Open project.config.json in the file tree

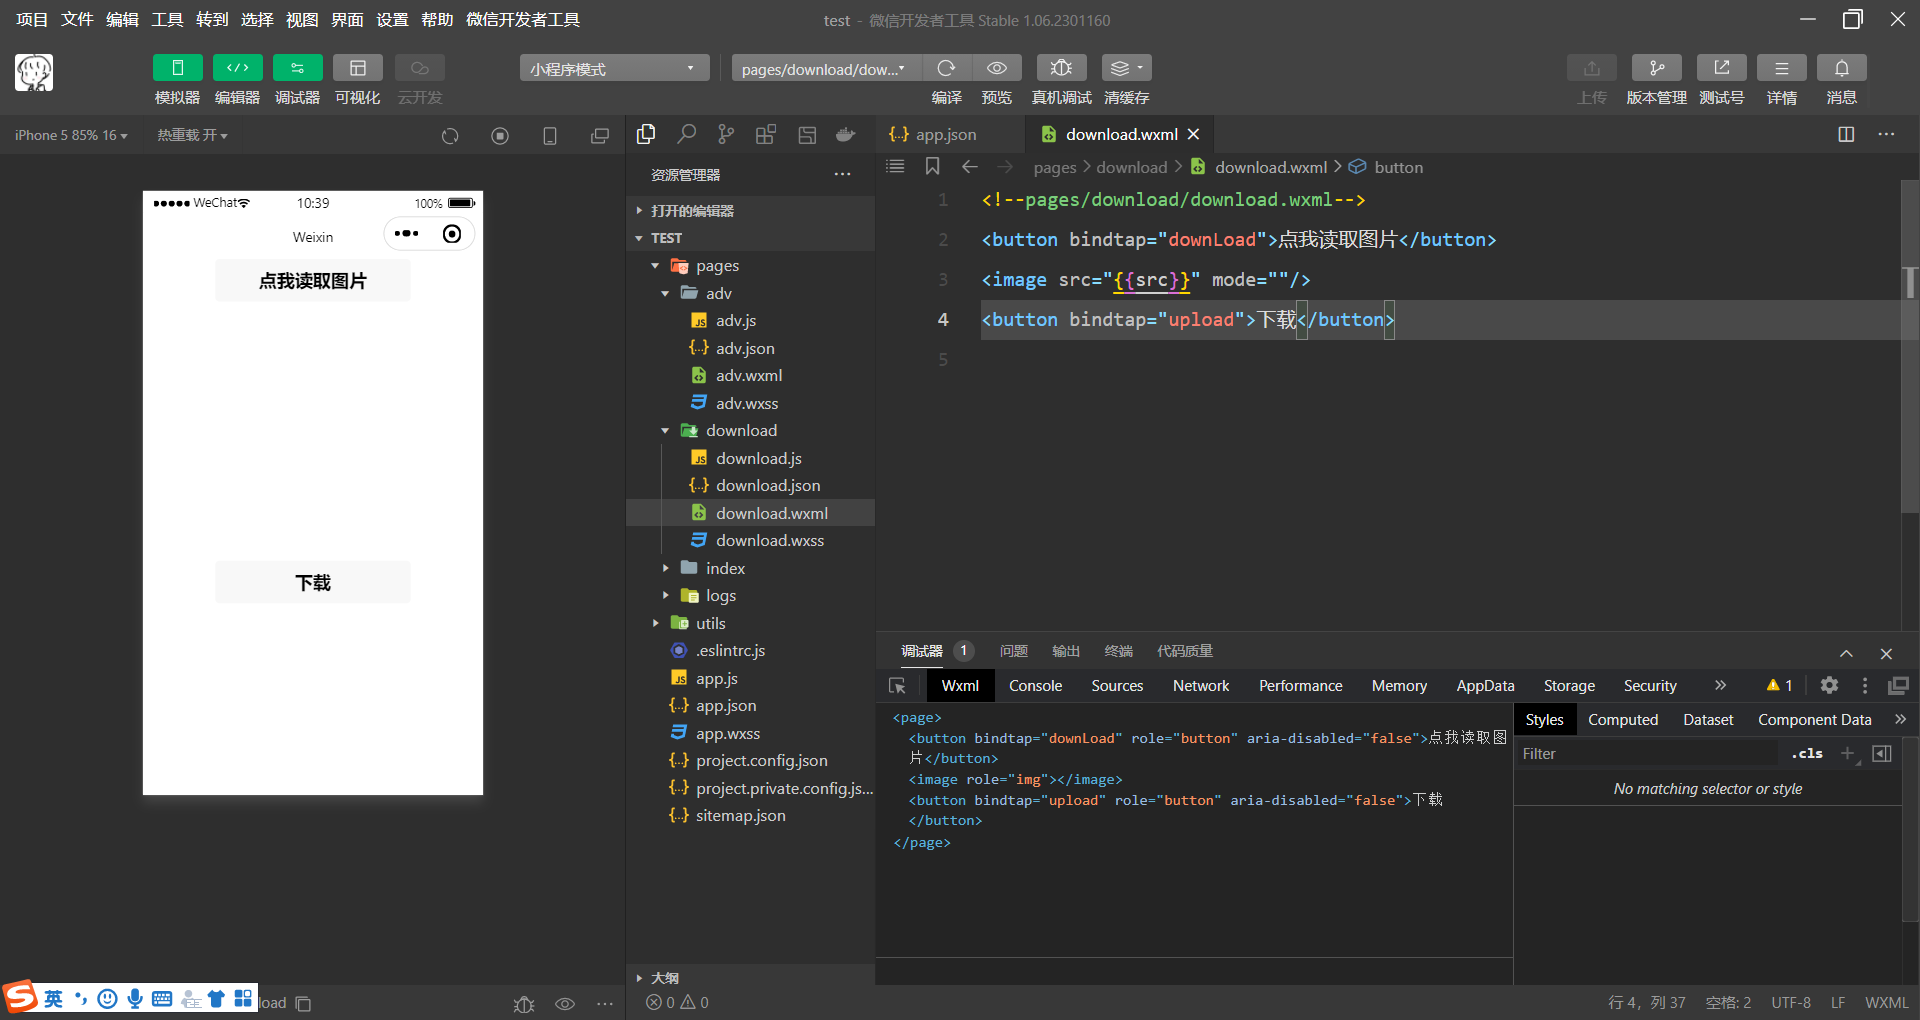click(750, 760)
